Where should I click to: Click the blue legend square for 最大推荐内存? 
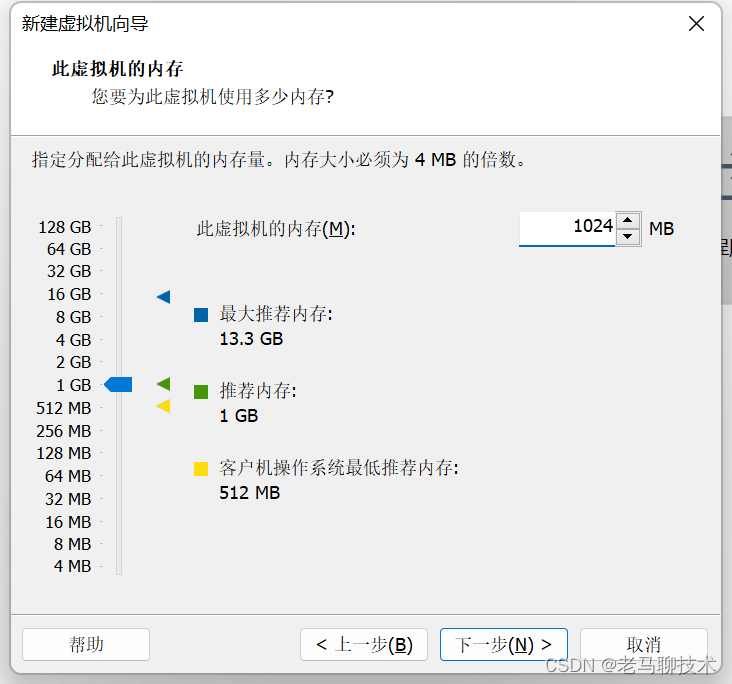click(201, 315)
